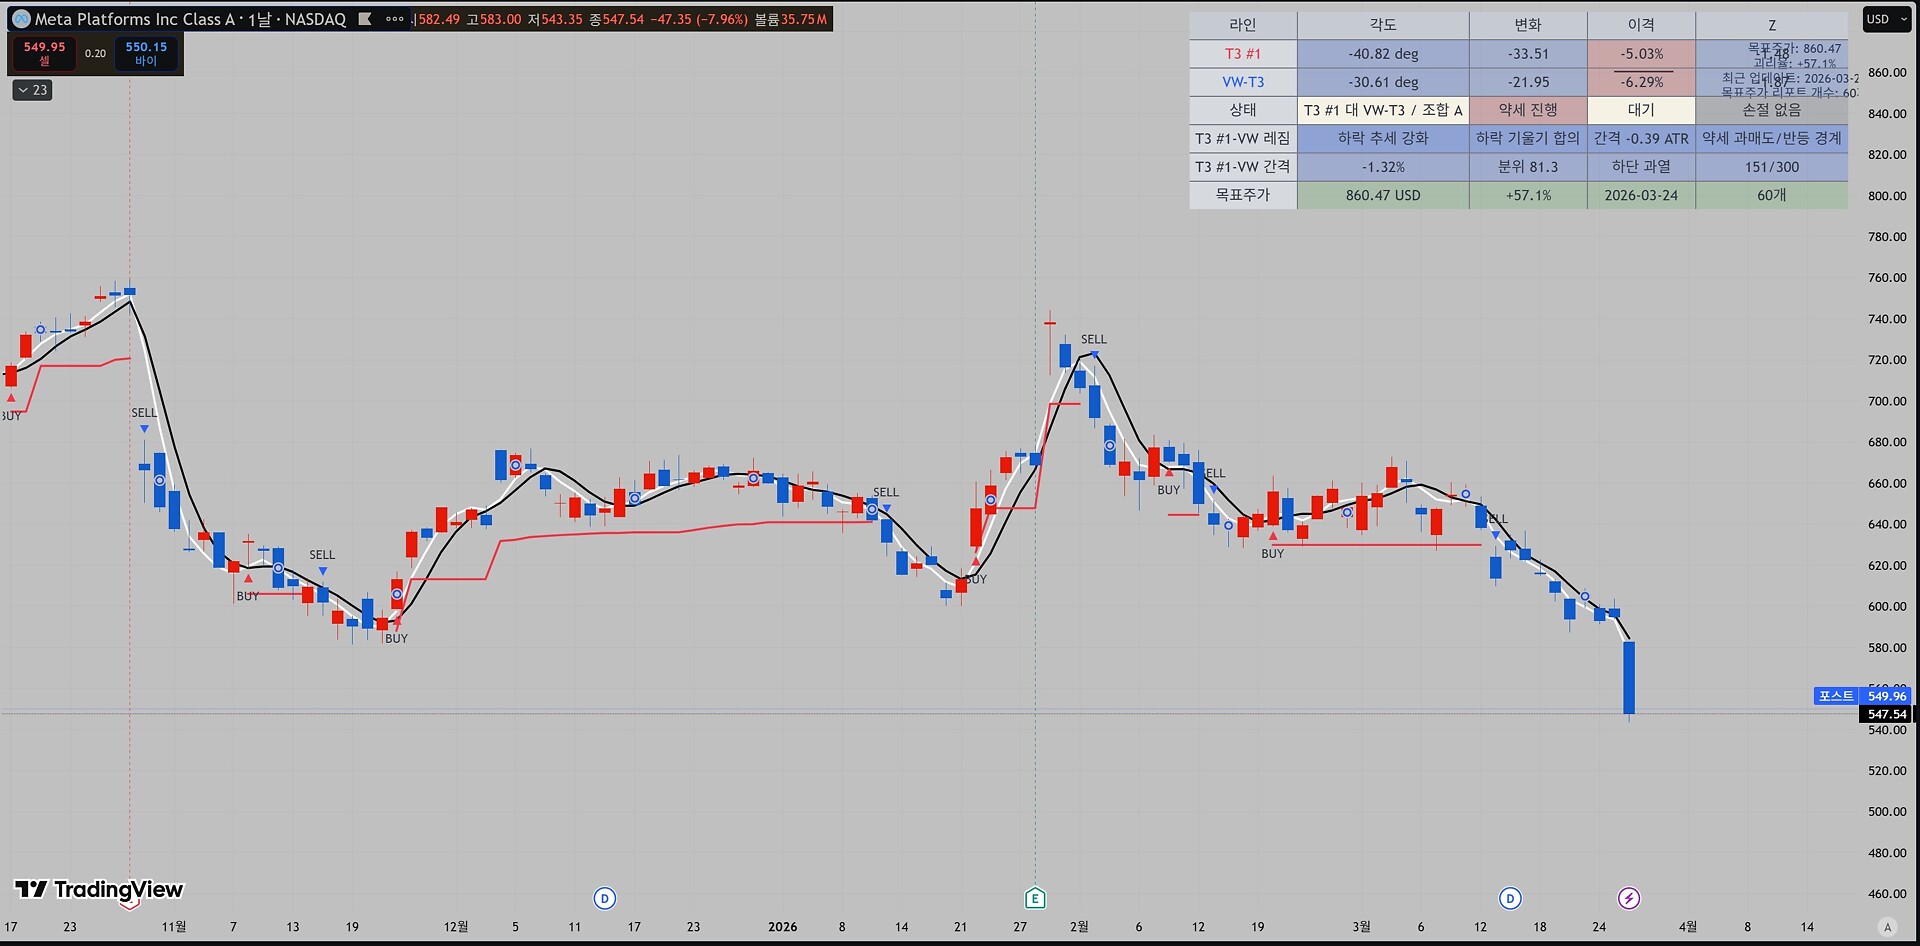Click the earnings E marker near January 27
The width and height of the screenshot is (1920, 946).
click(1035, 898)
